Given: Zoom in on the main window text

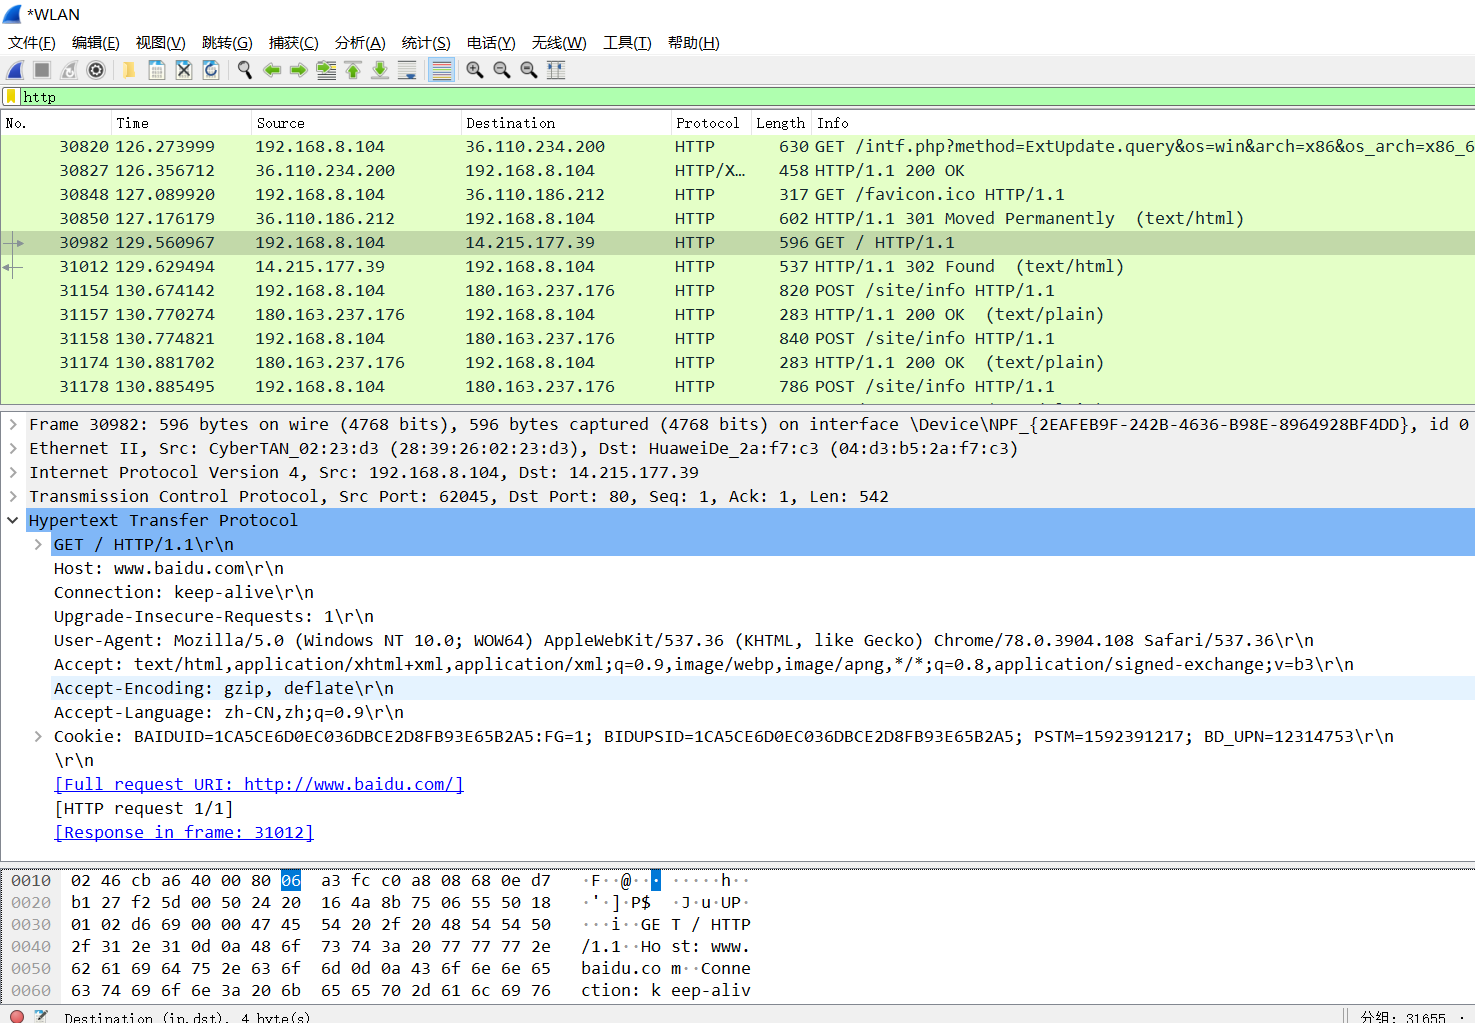Looking at the screenshot, I should point(475,70).
